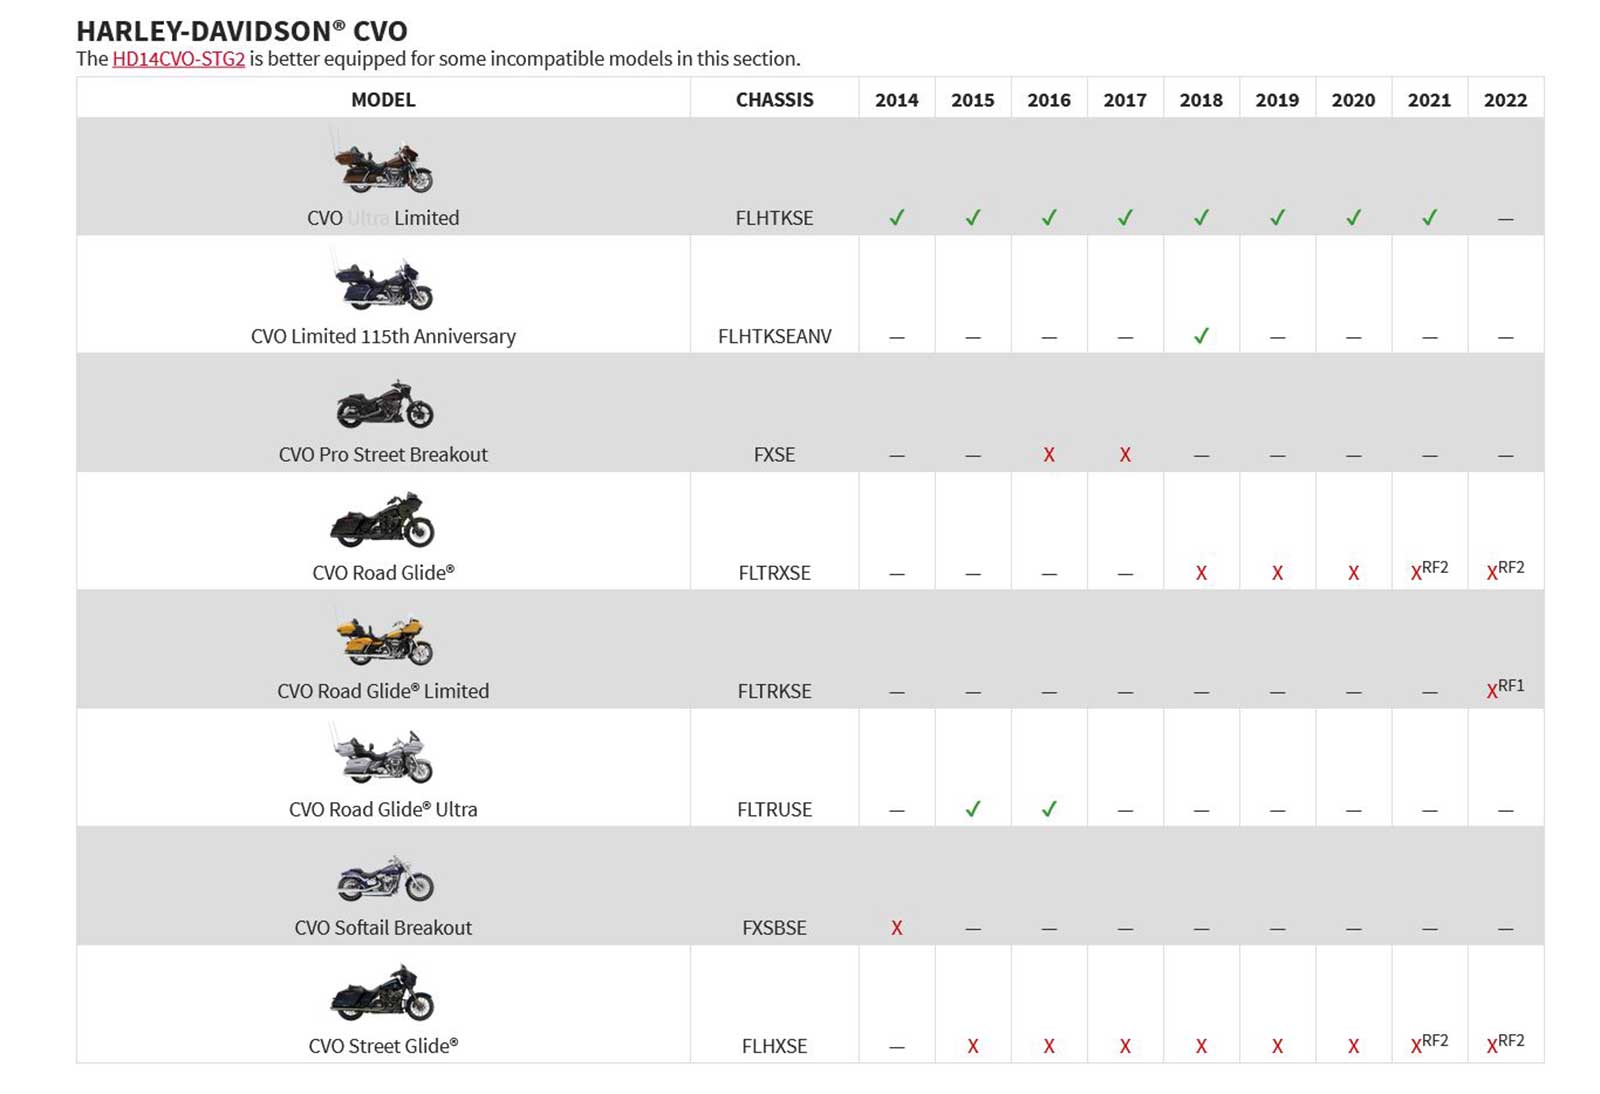Click the red X for FLHXSE 2018
The image size is (1600, 1094).
[1201, 1046]
